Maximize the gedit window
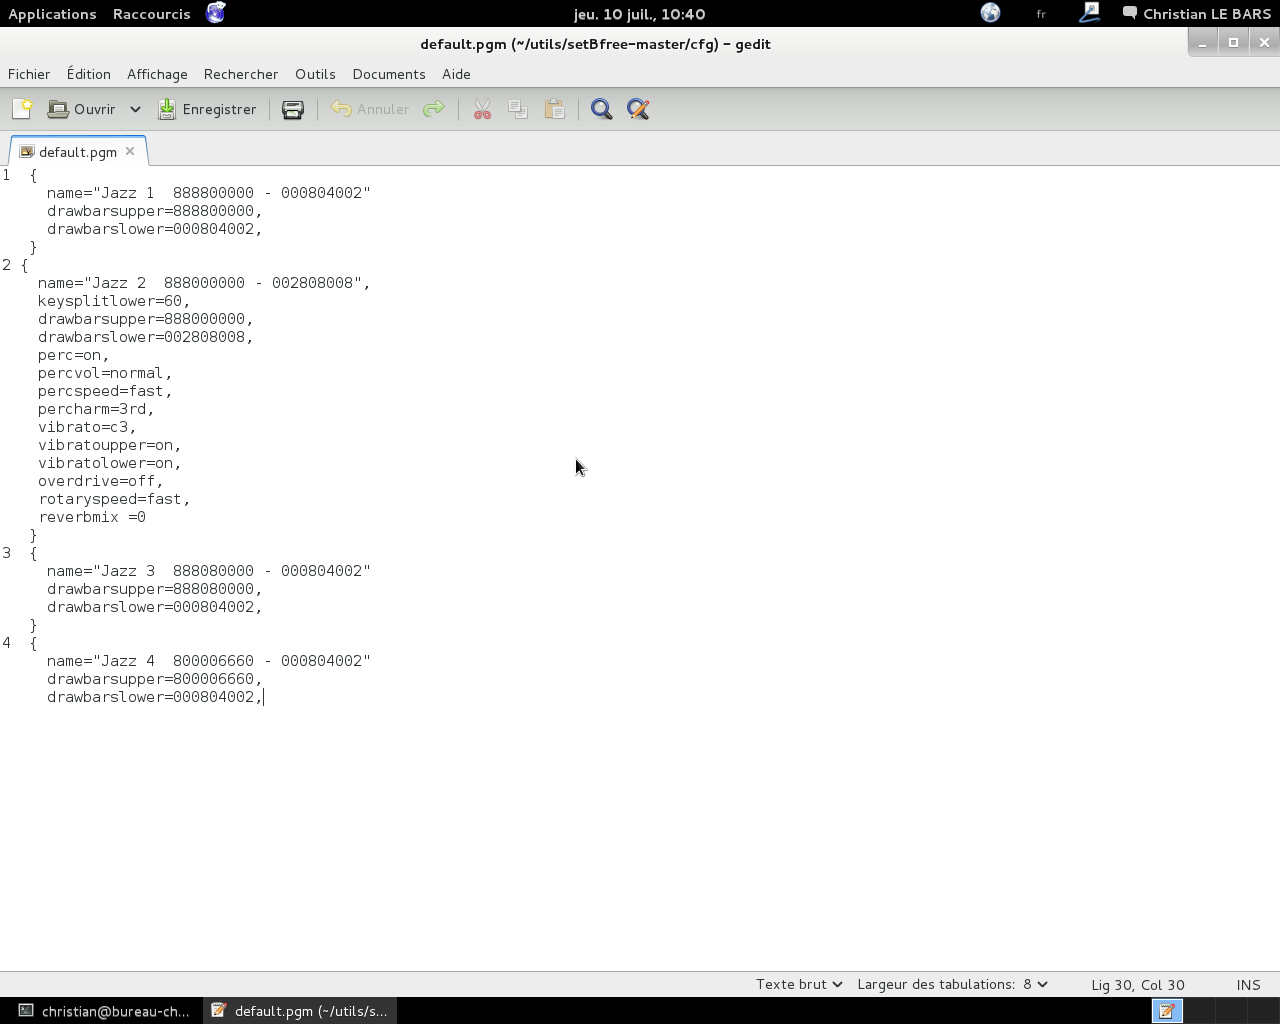This screenshot has height=1024, width=1280. click(1233, 43)
